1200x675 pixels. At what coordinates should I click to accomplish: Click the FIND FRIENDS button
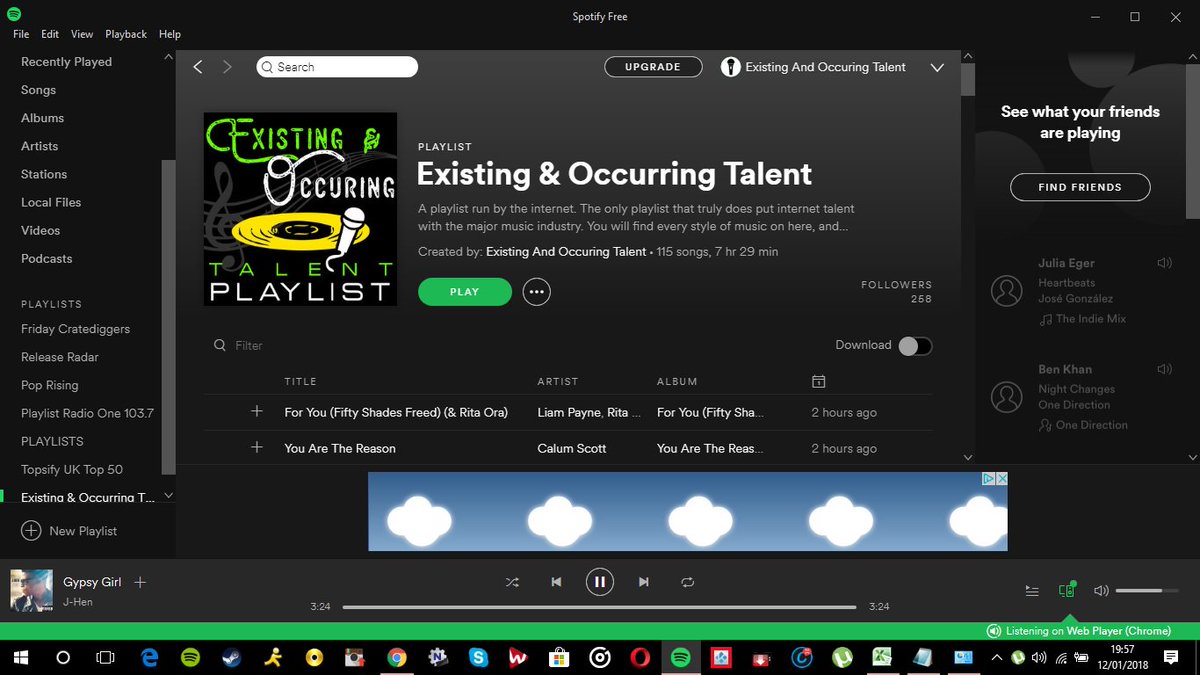(1080, 187)
